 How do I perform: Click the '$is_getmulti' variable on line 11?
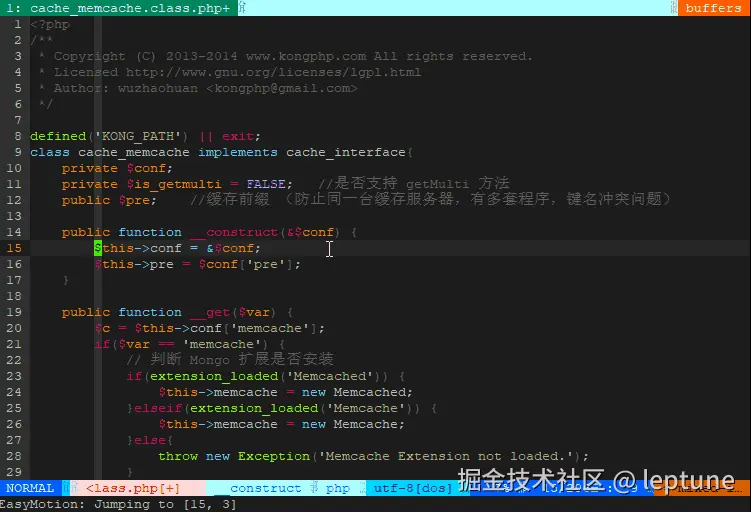tap(174, 184)
